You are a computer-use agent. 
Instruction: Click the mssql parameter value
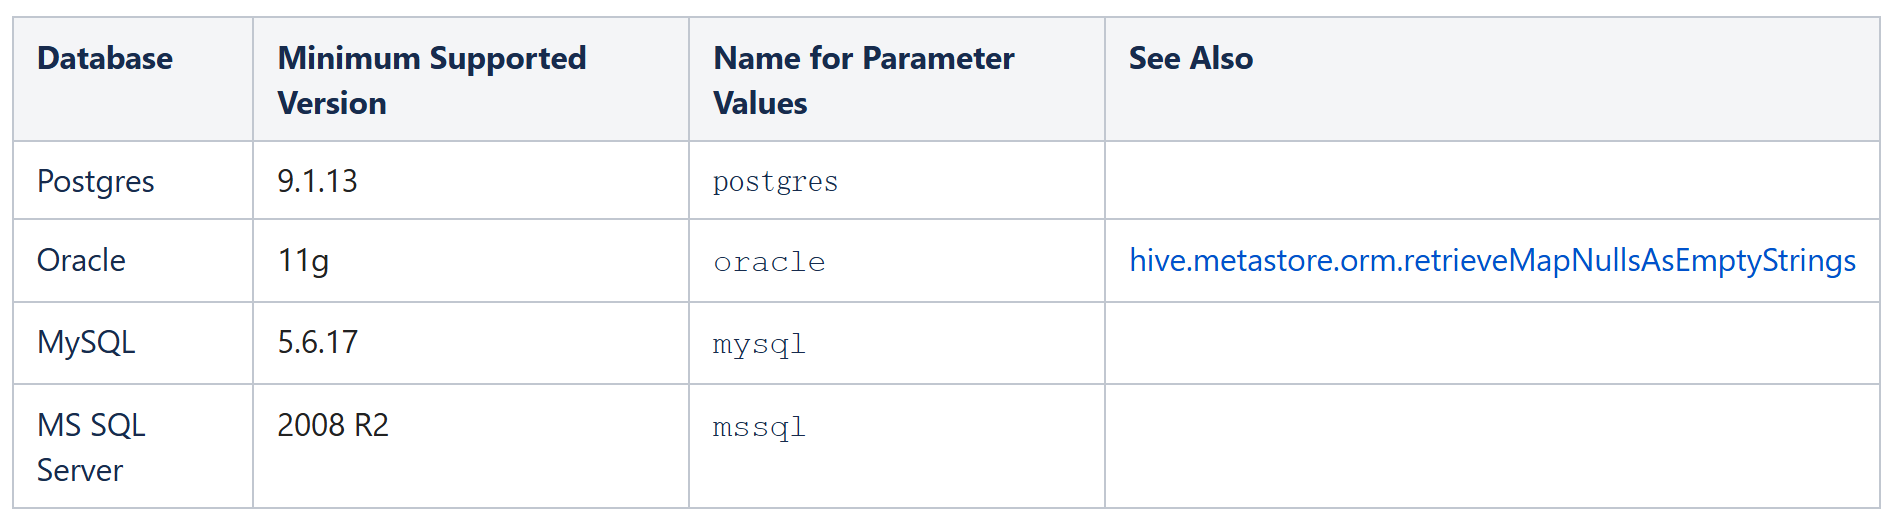pos(759,427)
